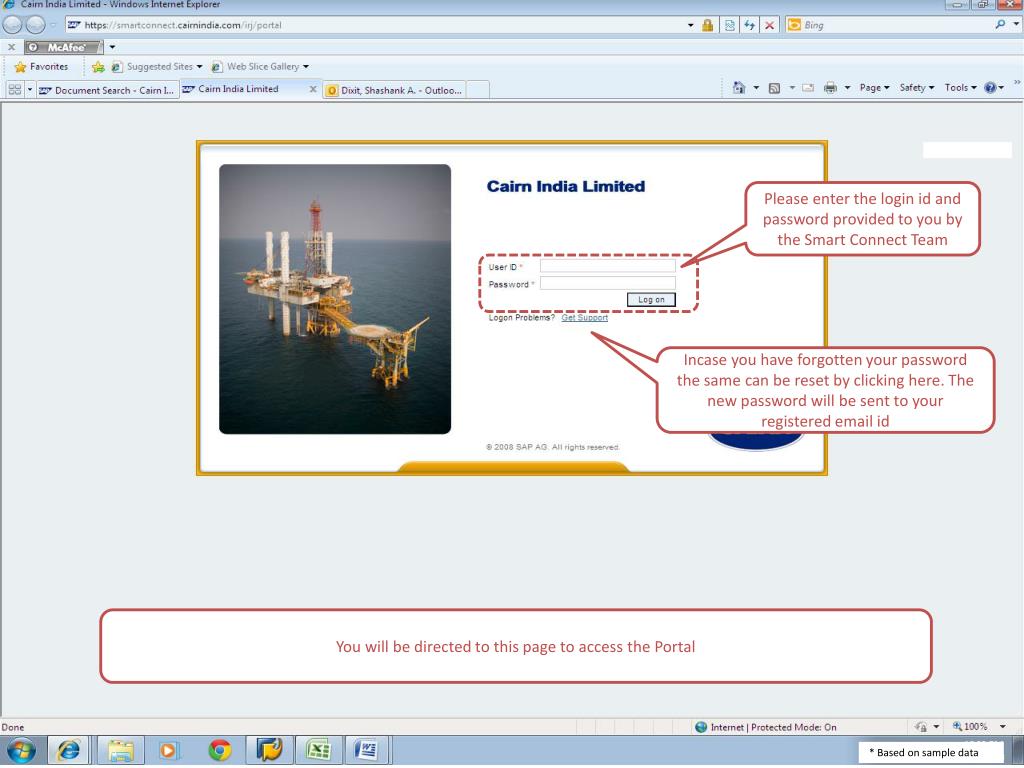
Task: Open the Windows Start orb
Action: tap(20, 750)
